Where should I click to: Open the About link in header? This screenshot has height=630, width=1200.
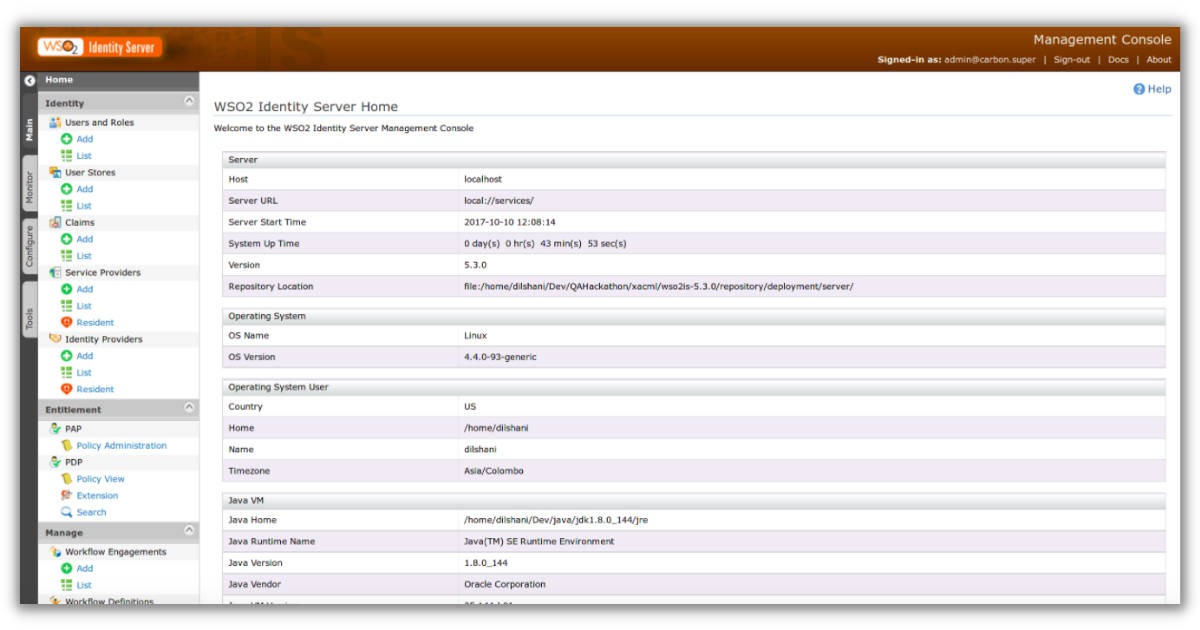[1158, 60]
